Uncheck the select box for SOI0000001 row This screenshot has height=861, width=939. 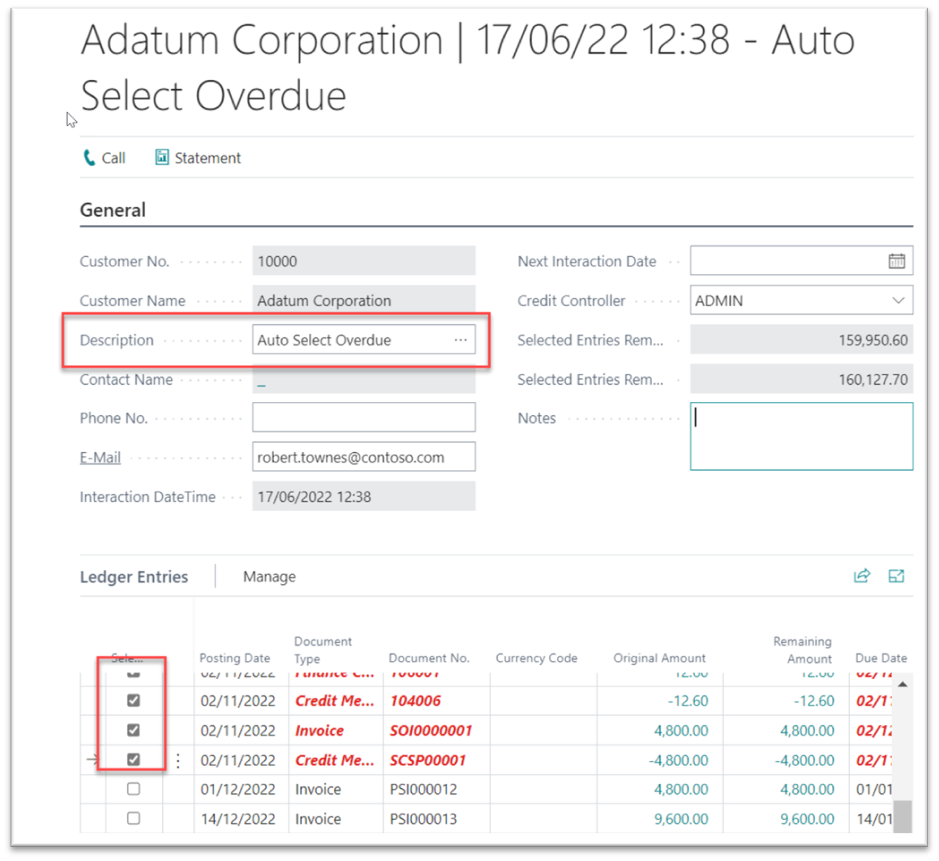pos(134,730)
